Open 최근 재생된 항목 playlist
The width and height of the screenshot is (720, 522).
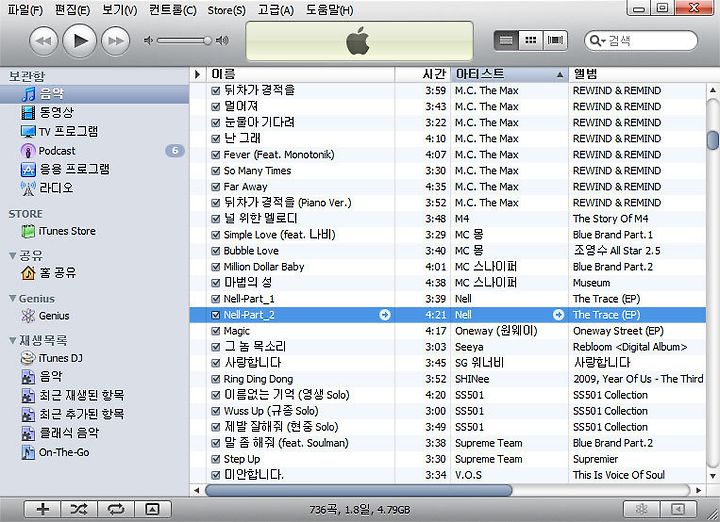coord(94,396)
